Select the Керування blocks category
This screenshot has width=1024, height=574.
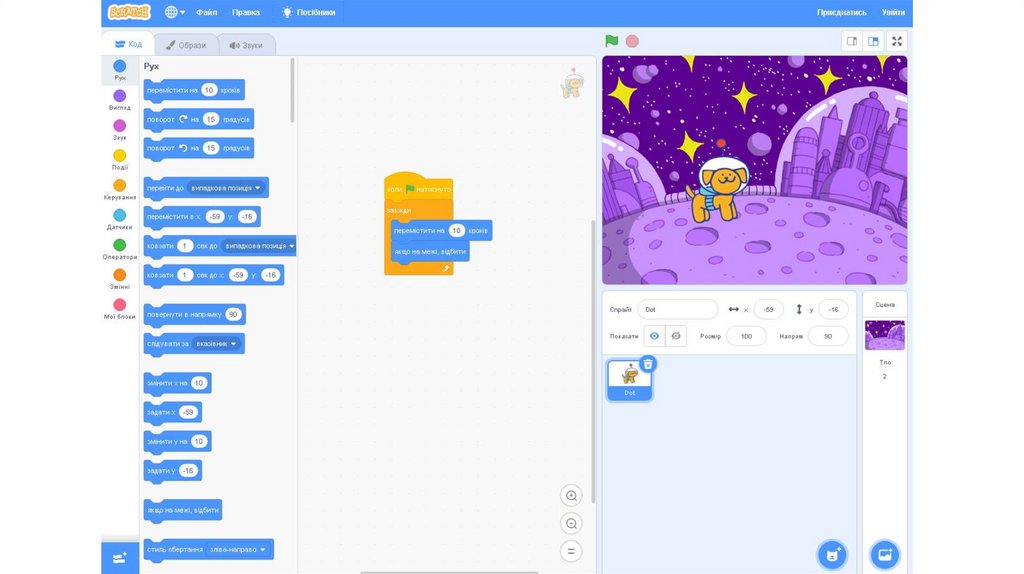120,190
